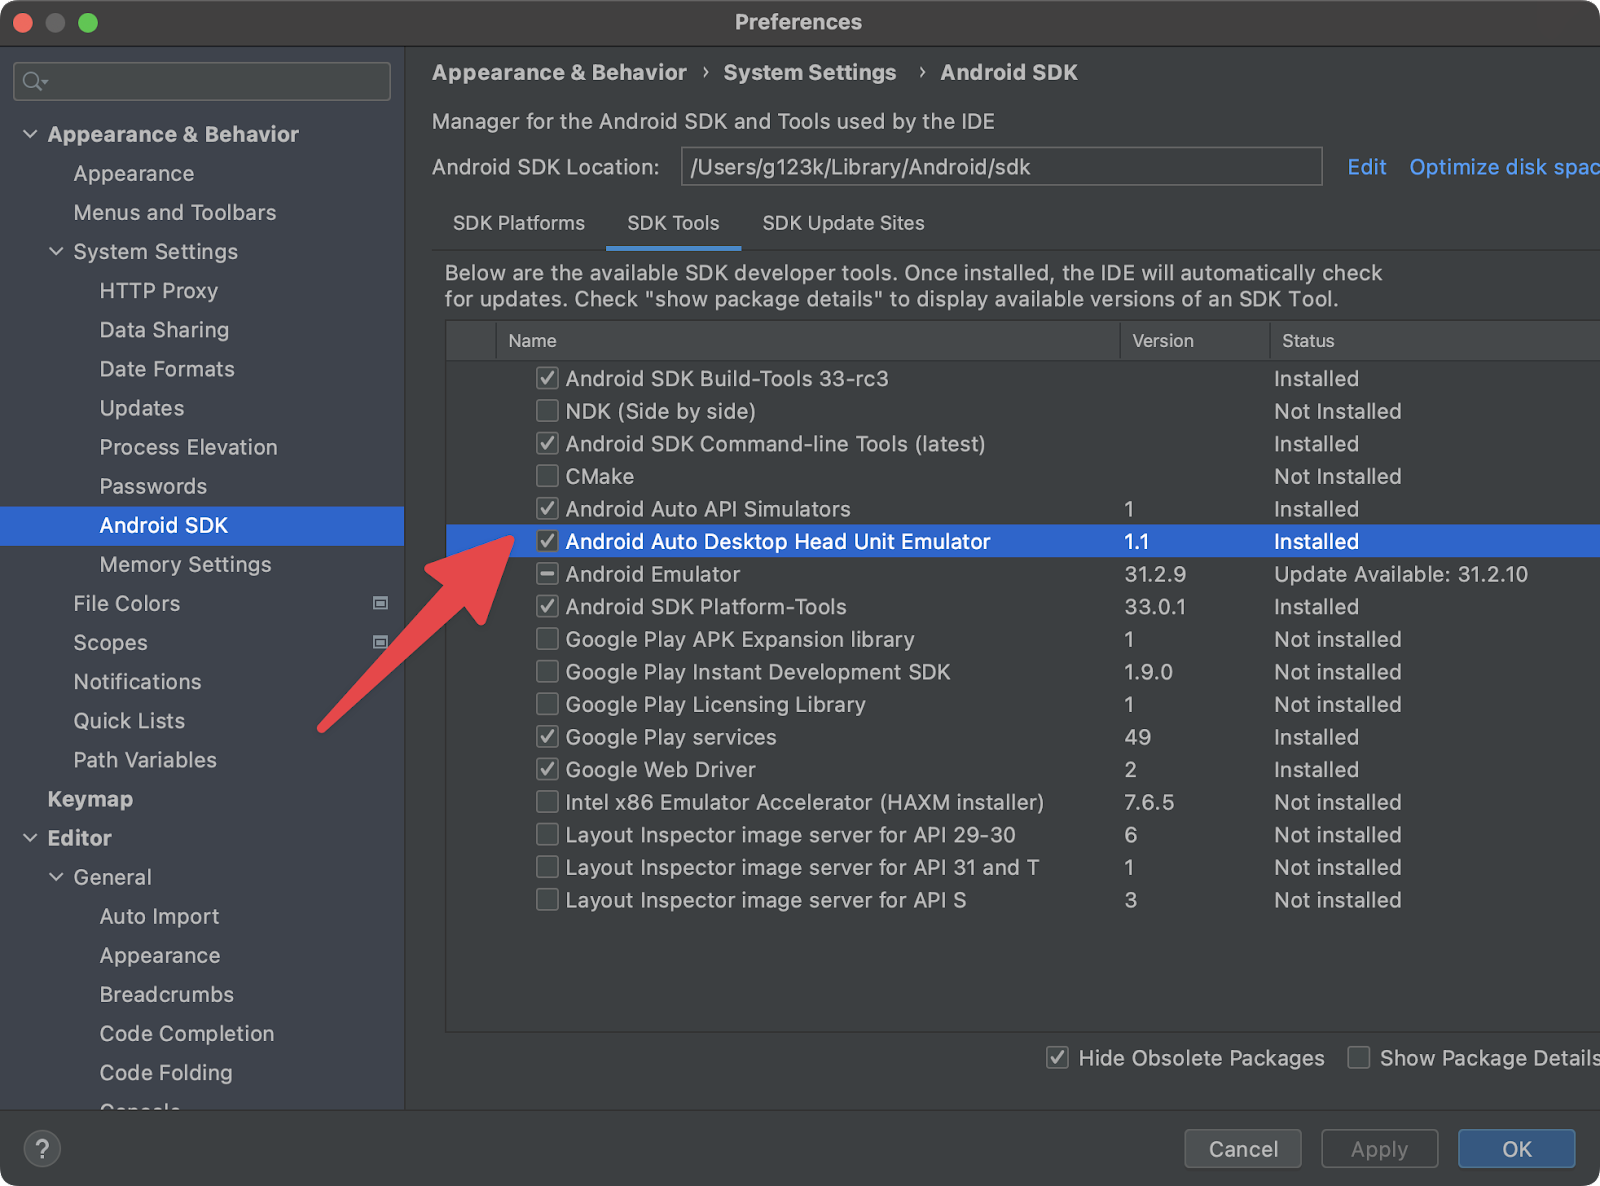Viewport: 1600px width, 1186px height.
Task: Sort by the Name column header
Action: (x=808, y=341)
